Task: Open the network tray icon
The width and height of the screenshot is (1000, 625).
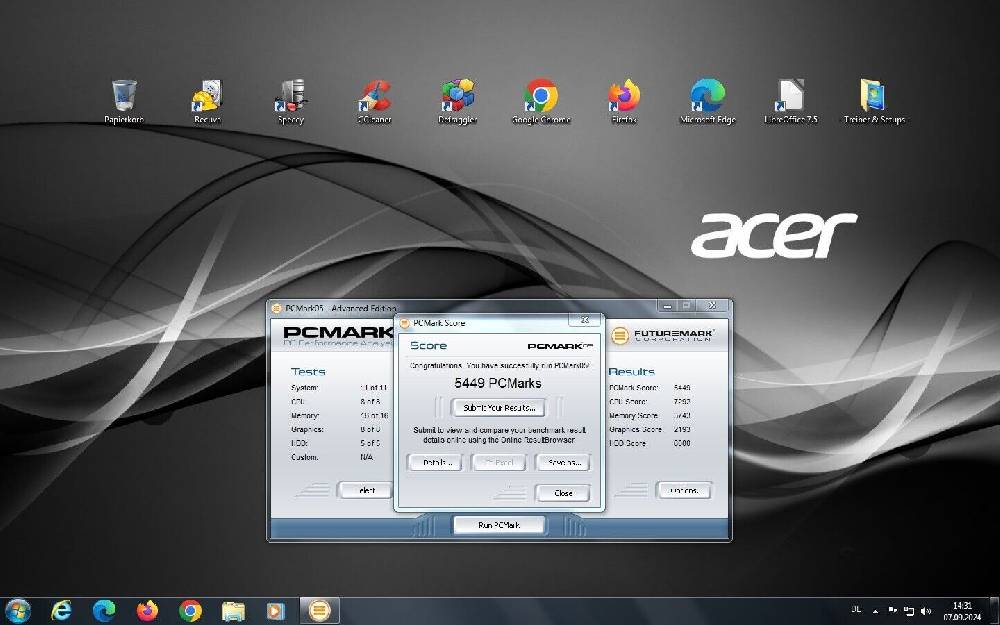Action: point(909,611)
